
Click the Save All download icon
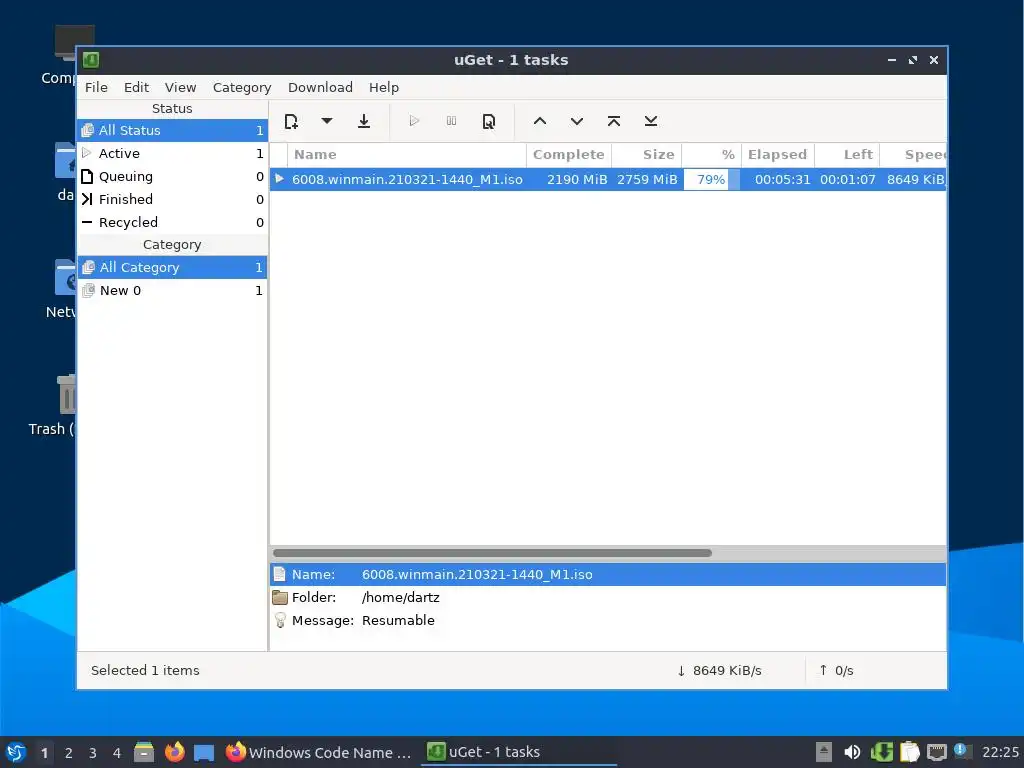pyautogui.click(x=364, y=121)
